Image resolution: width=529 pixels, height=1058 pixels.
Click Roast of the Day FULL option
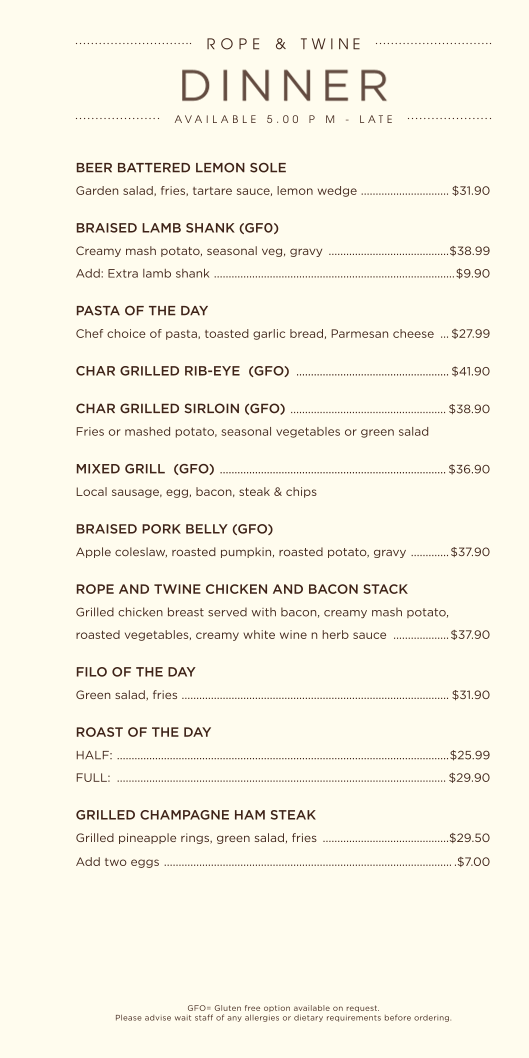click(283, 778)
